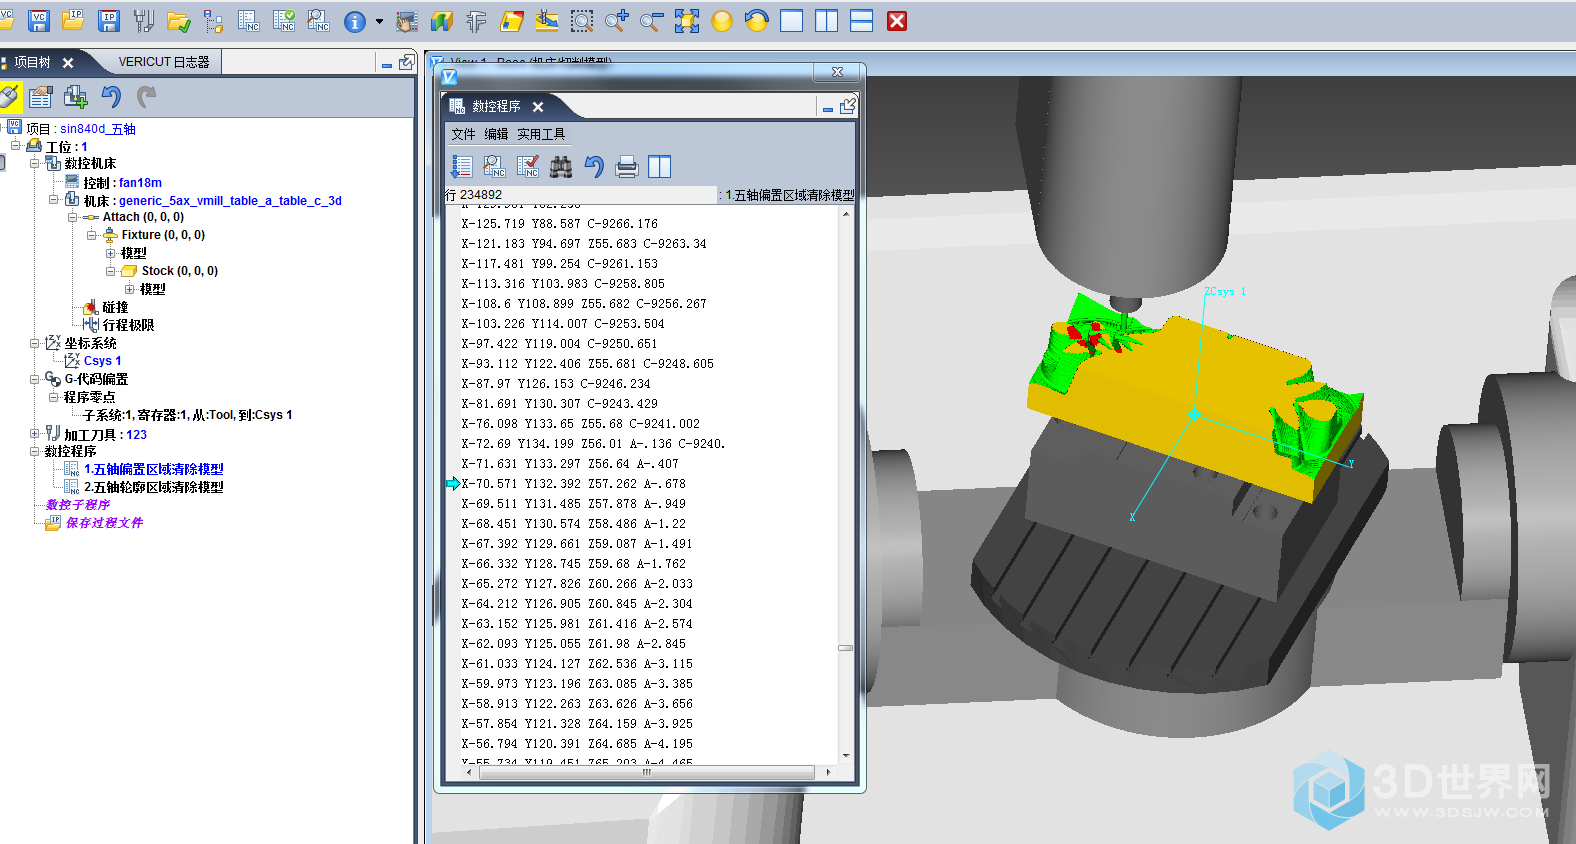Click the blue info icon

(x=355, y=21)
